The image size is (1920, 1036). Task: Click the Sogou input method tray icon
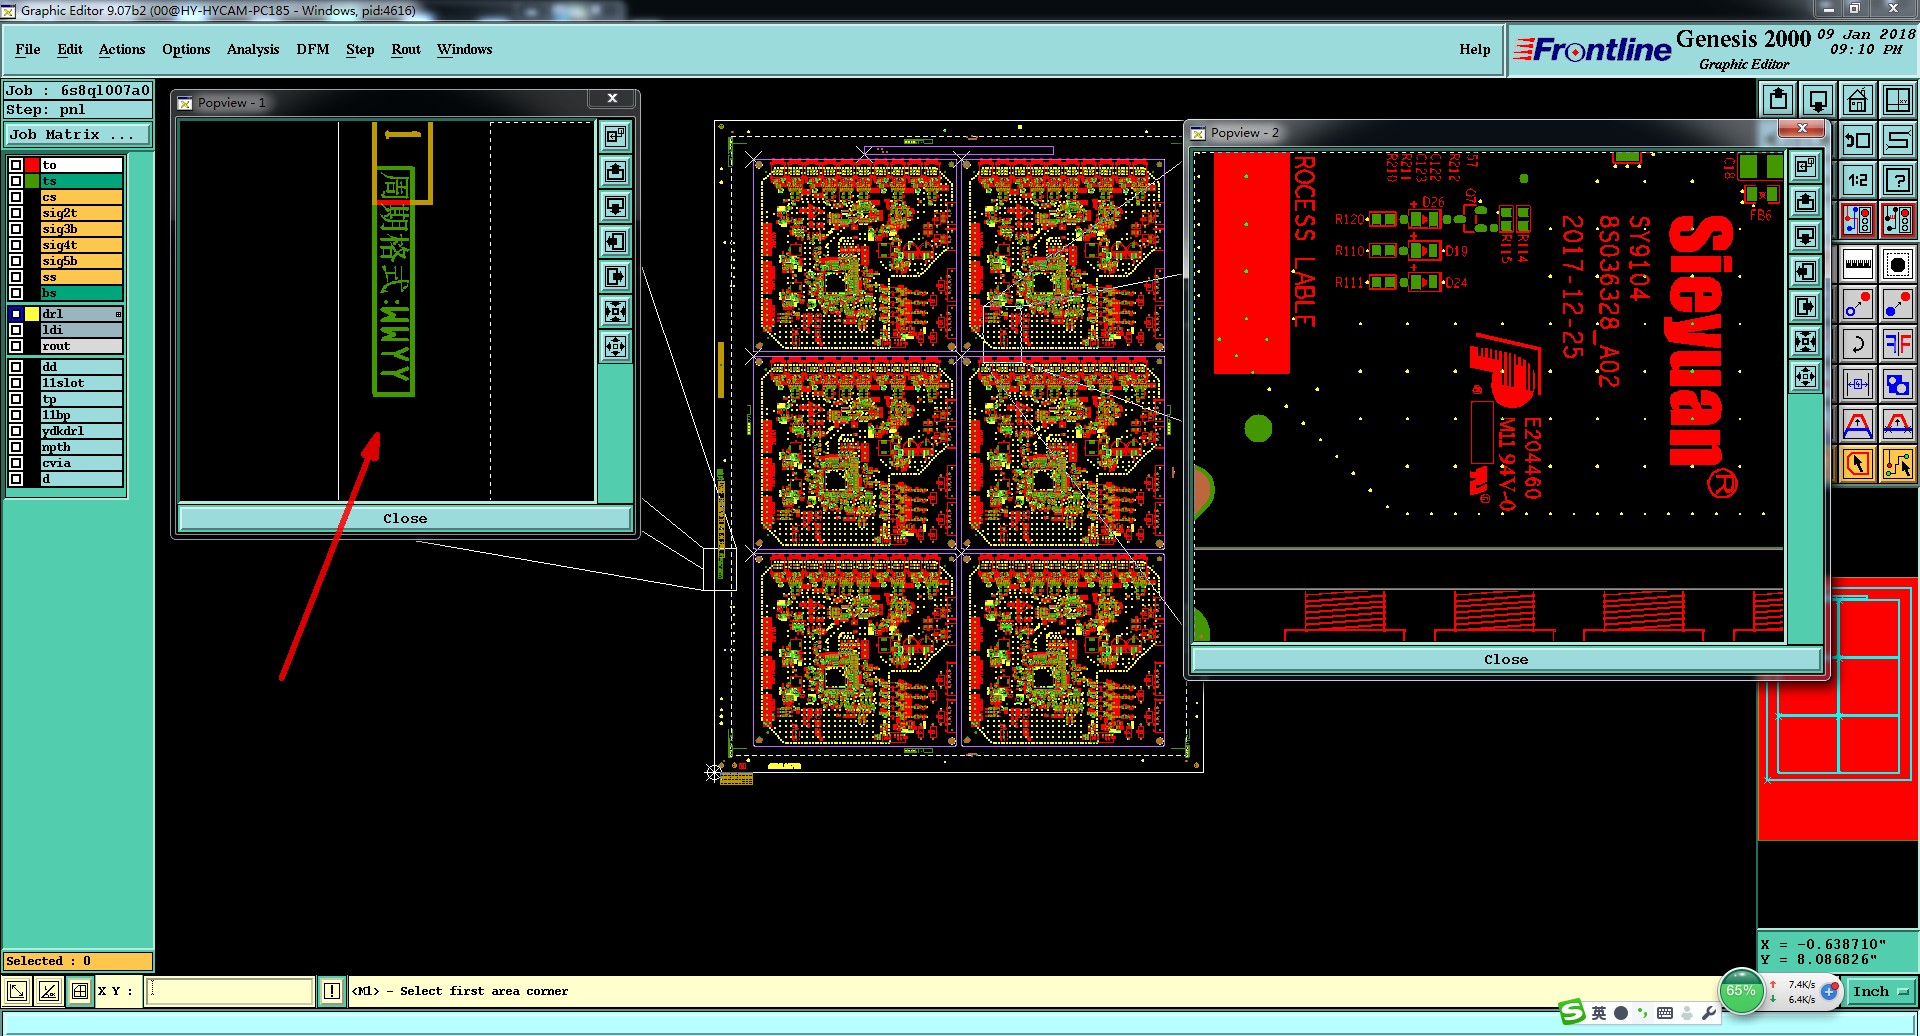1572,1012
